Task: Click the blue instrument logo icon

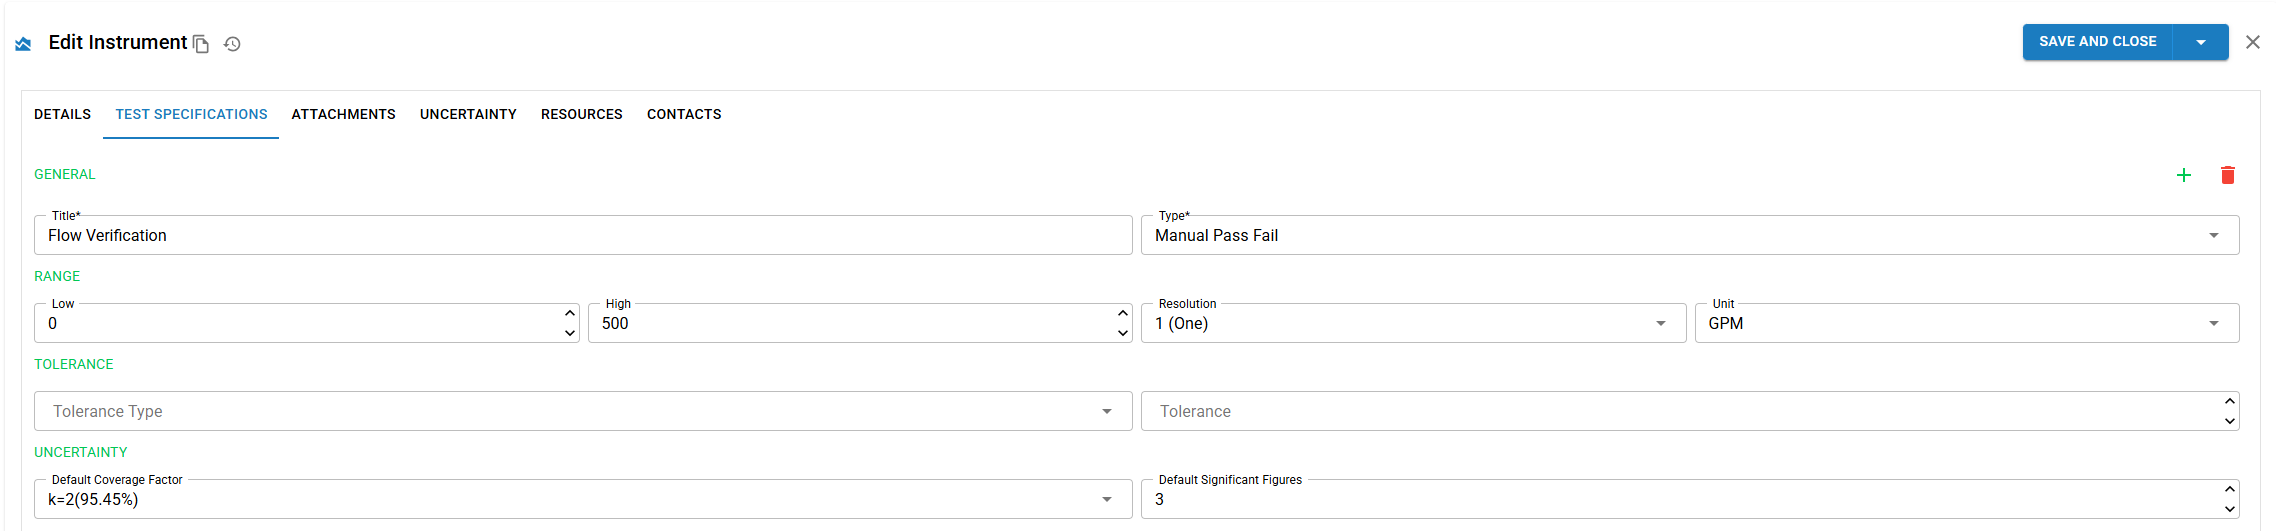Action: pyautogui.click(x=23, y=44)
